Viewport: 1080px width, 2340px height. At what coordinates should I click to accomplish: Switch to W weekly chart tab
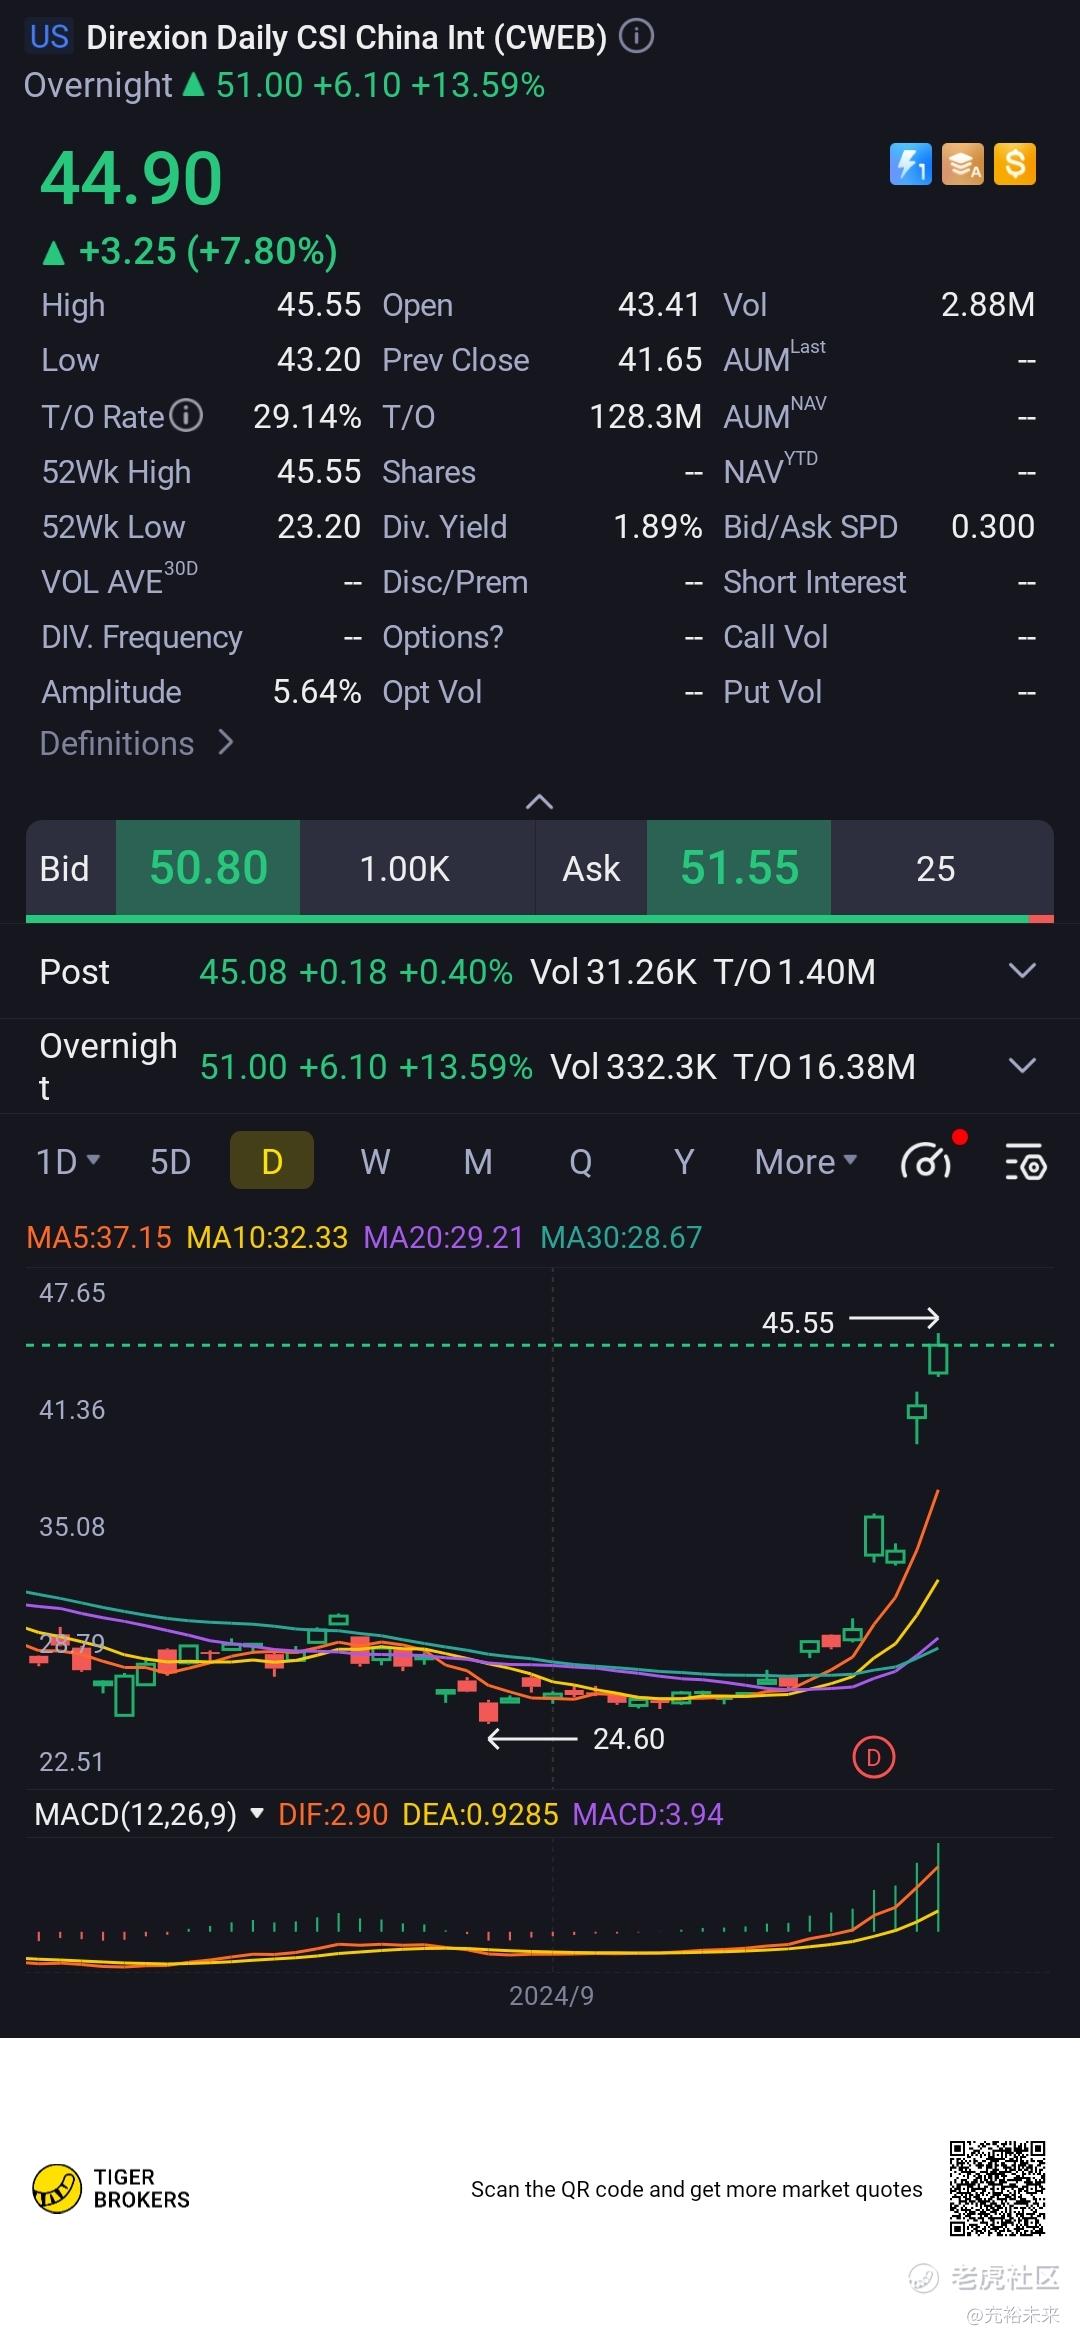pyautogui.click(x=375, y=1161)
